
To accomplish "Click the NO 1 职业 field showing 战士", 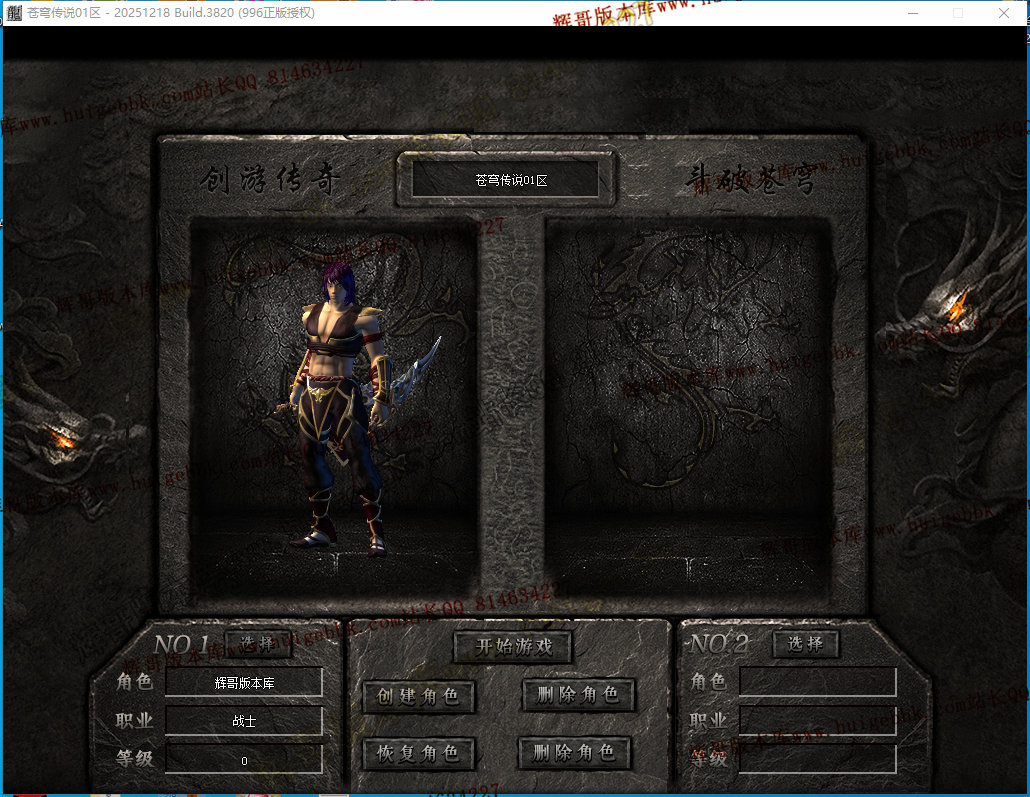I will [244, 721].
